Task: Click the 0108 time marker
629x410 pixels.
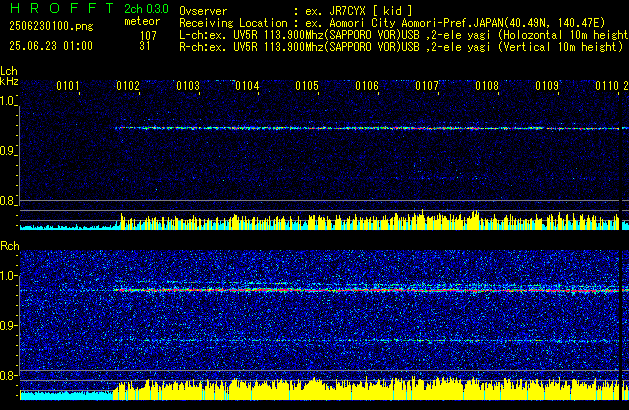Action: pos(487,86)
